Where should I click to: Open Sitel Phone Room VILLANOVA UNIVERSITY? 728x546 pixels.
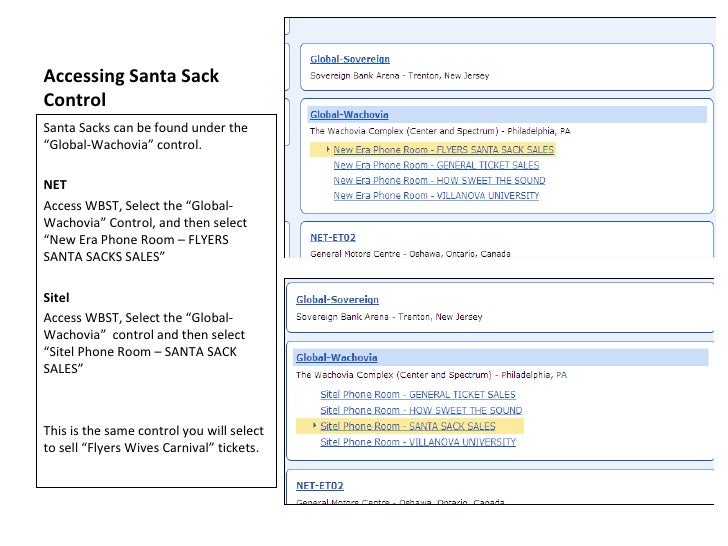418,442
